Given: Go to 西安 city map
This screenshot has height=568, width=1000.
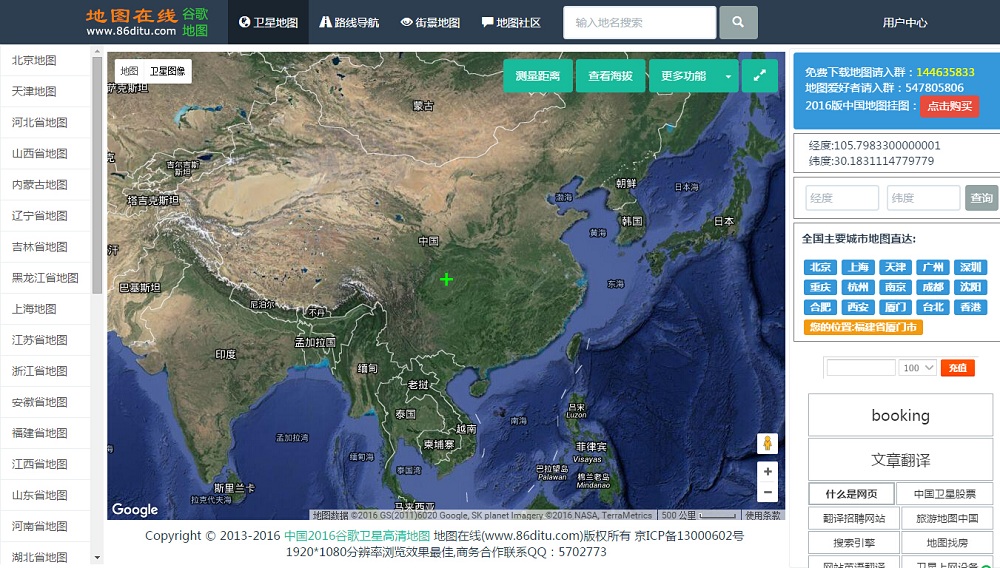Looking at the screenshot, I should tap(858, 307).
